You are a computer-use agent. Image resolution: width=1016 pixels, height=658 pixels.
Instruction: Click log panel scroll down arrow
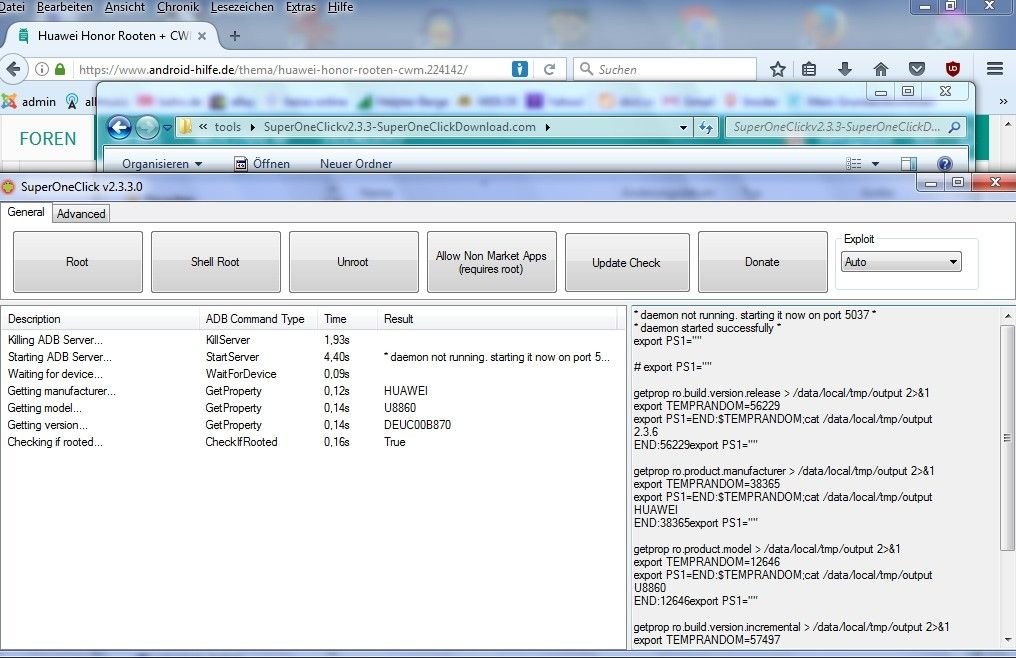pyautogui.click(x=1008, y=640)
